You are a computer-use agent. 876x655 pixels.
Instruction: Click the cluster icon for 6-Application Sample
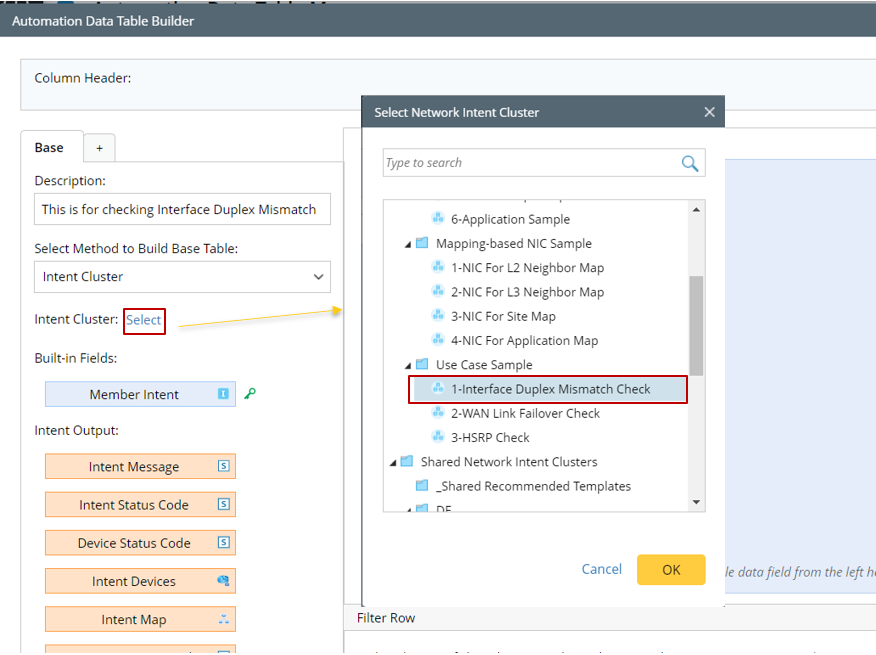438,219
